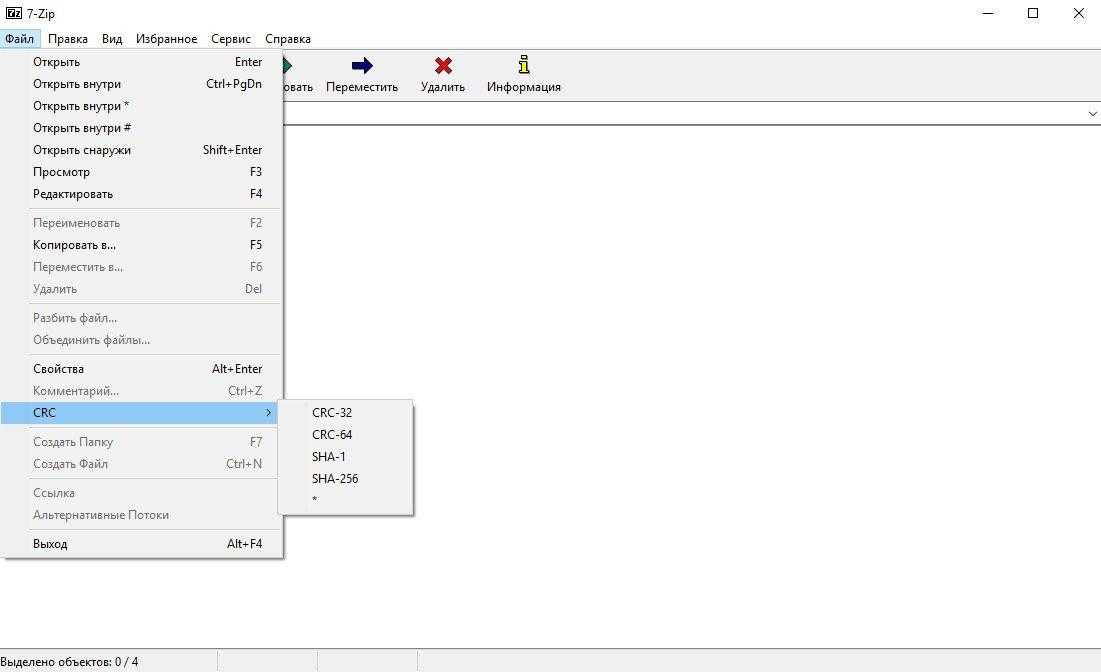
Task: Expand the CRC submenu arrow
Action: [268, 413]
